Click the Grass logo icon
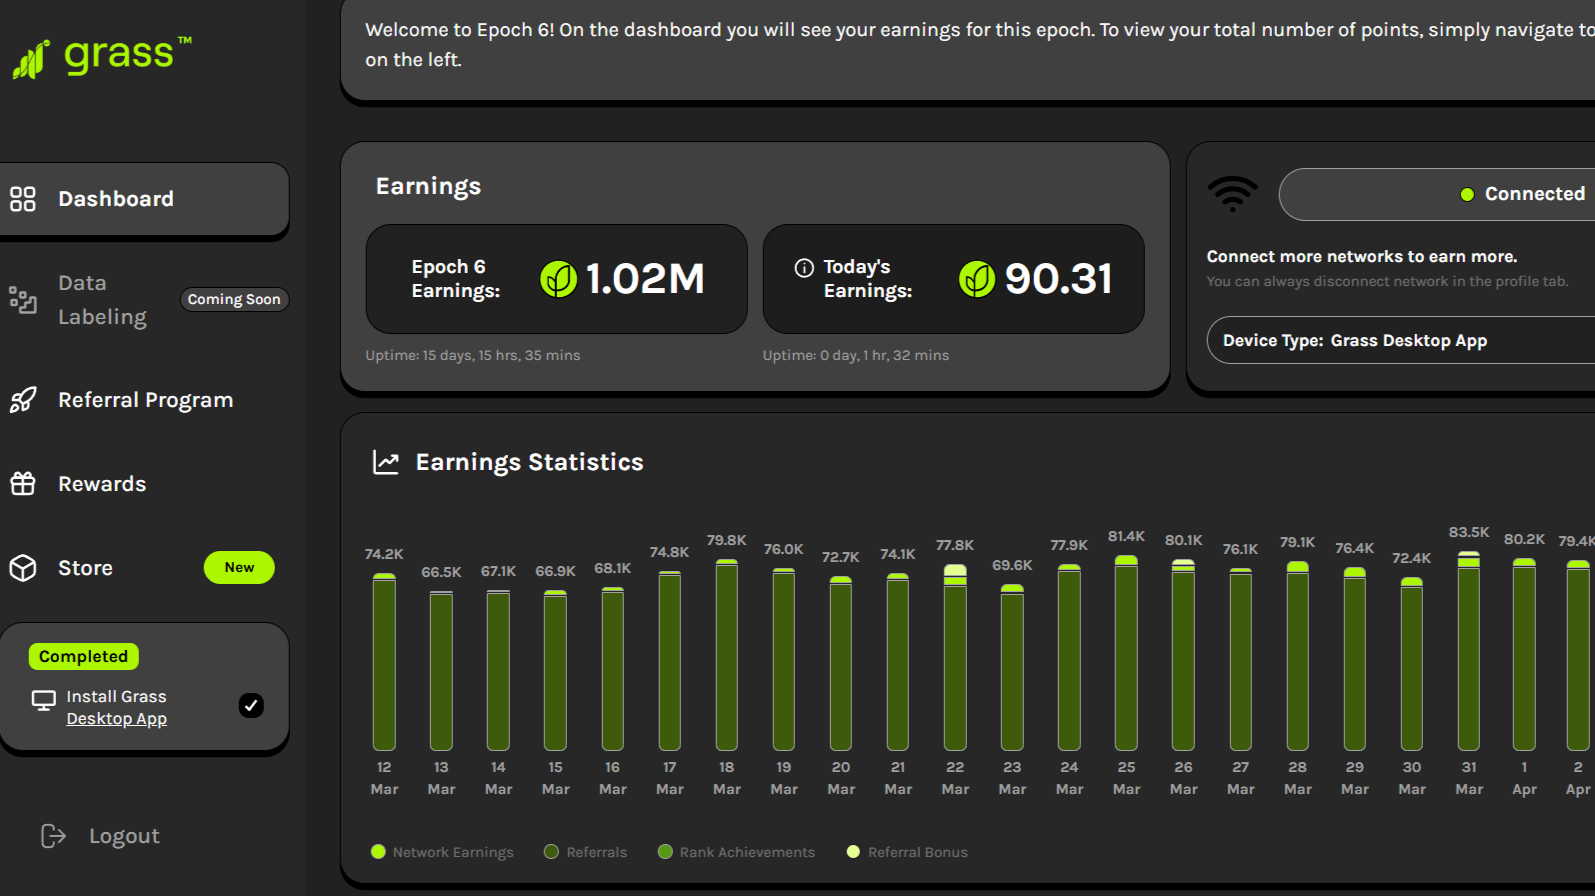The image size is (1595, 896). (x=31, y=60)
